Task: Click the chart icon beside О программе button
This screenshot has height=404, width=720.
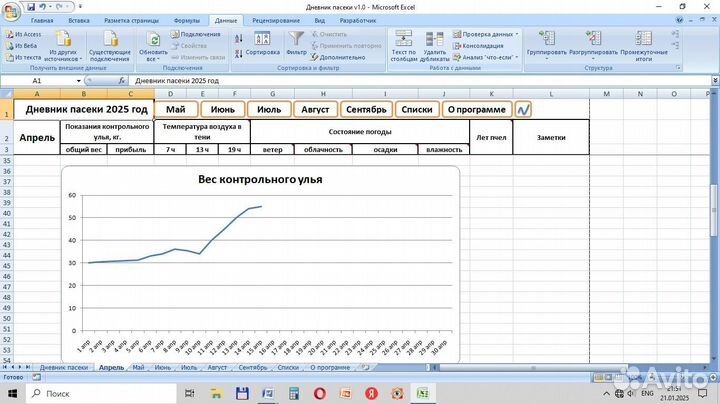Action: point(523,109)
